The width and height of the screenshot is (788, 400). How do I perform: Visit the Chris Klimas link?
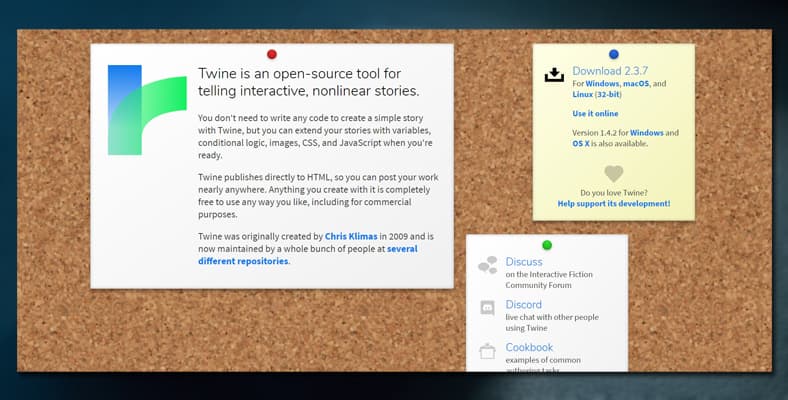pos(351,236)
